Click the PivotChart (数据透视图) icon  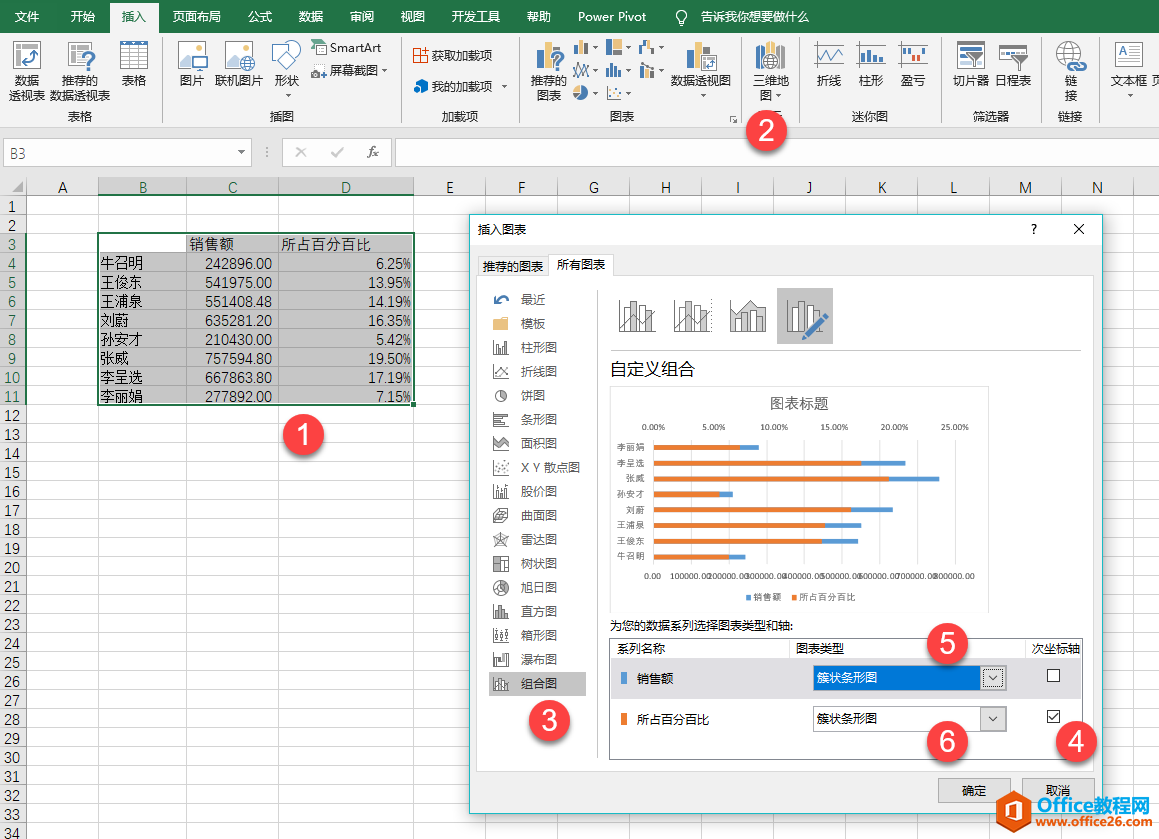701,69
